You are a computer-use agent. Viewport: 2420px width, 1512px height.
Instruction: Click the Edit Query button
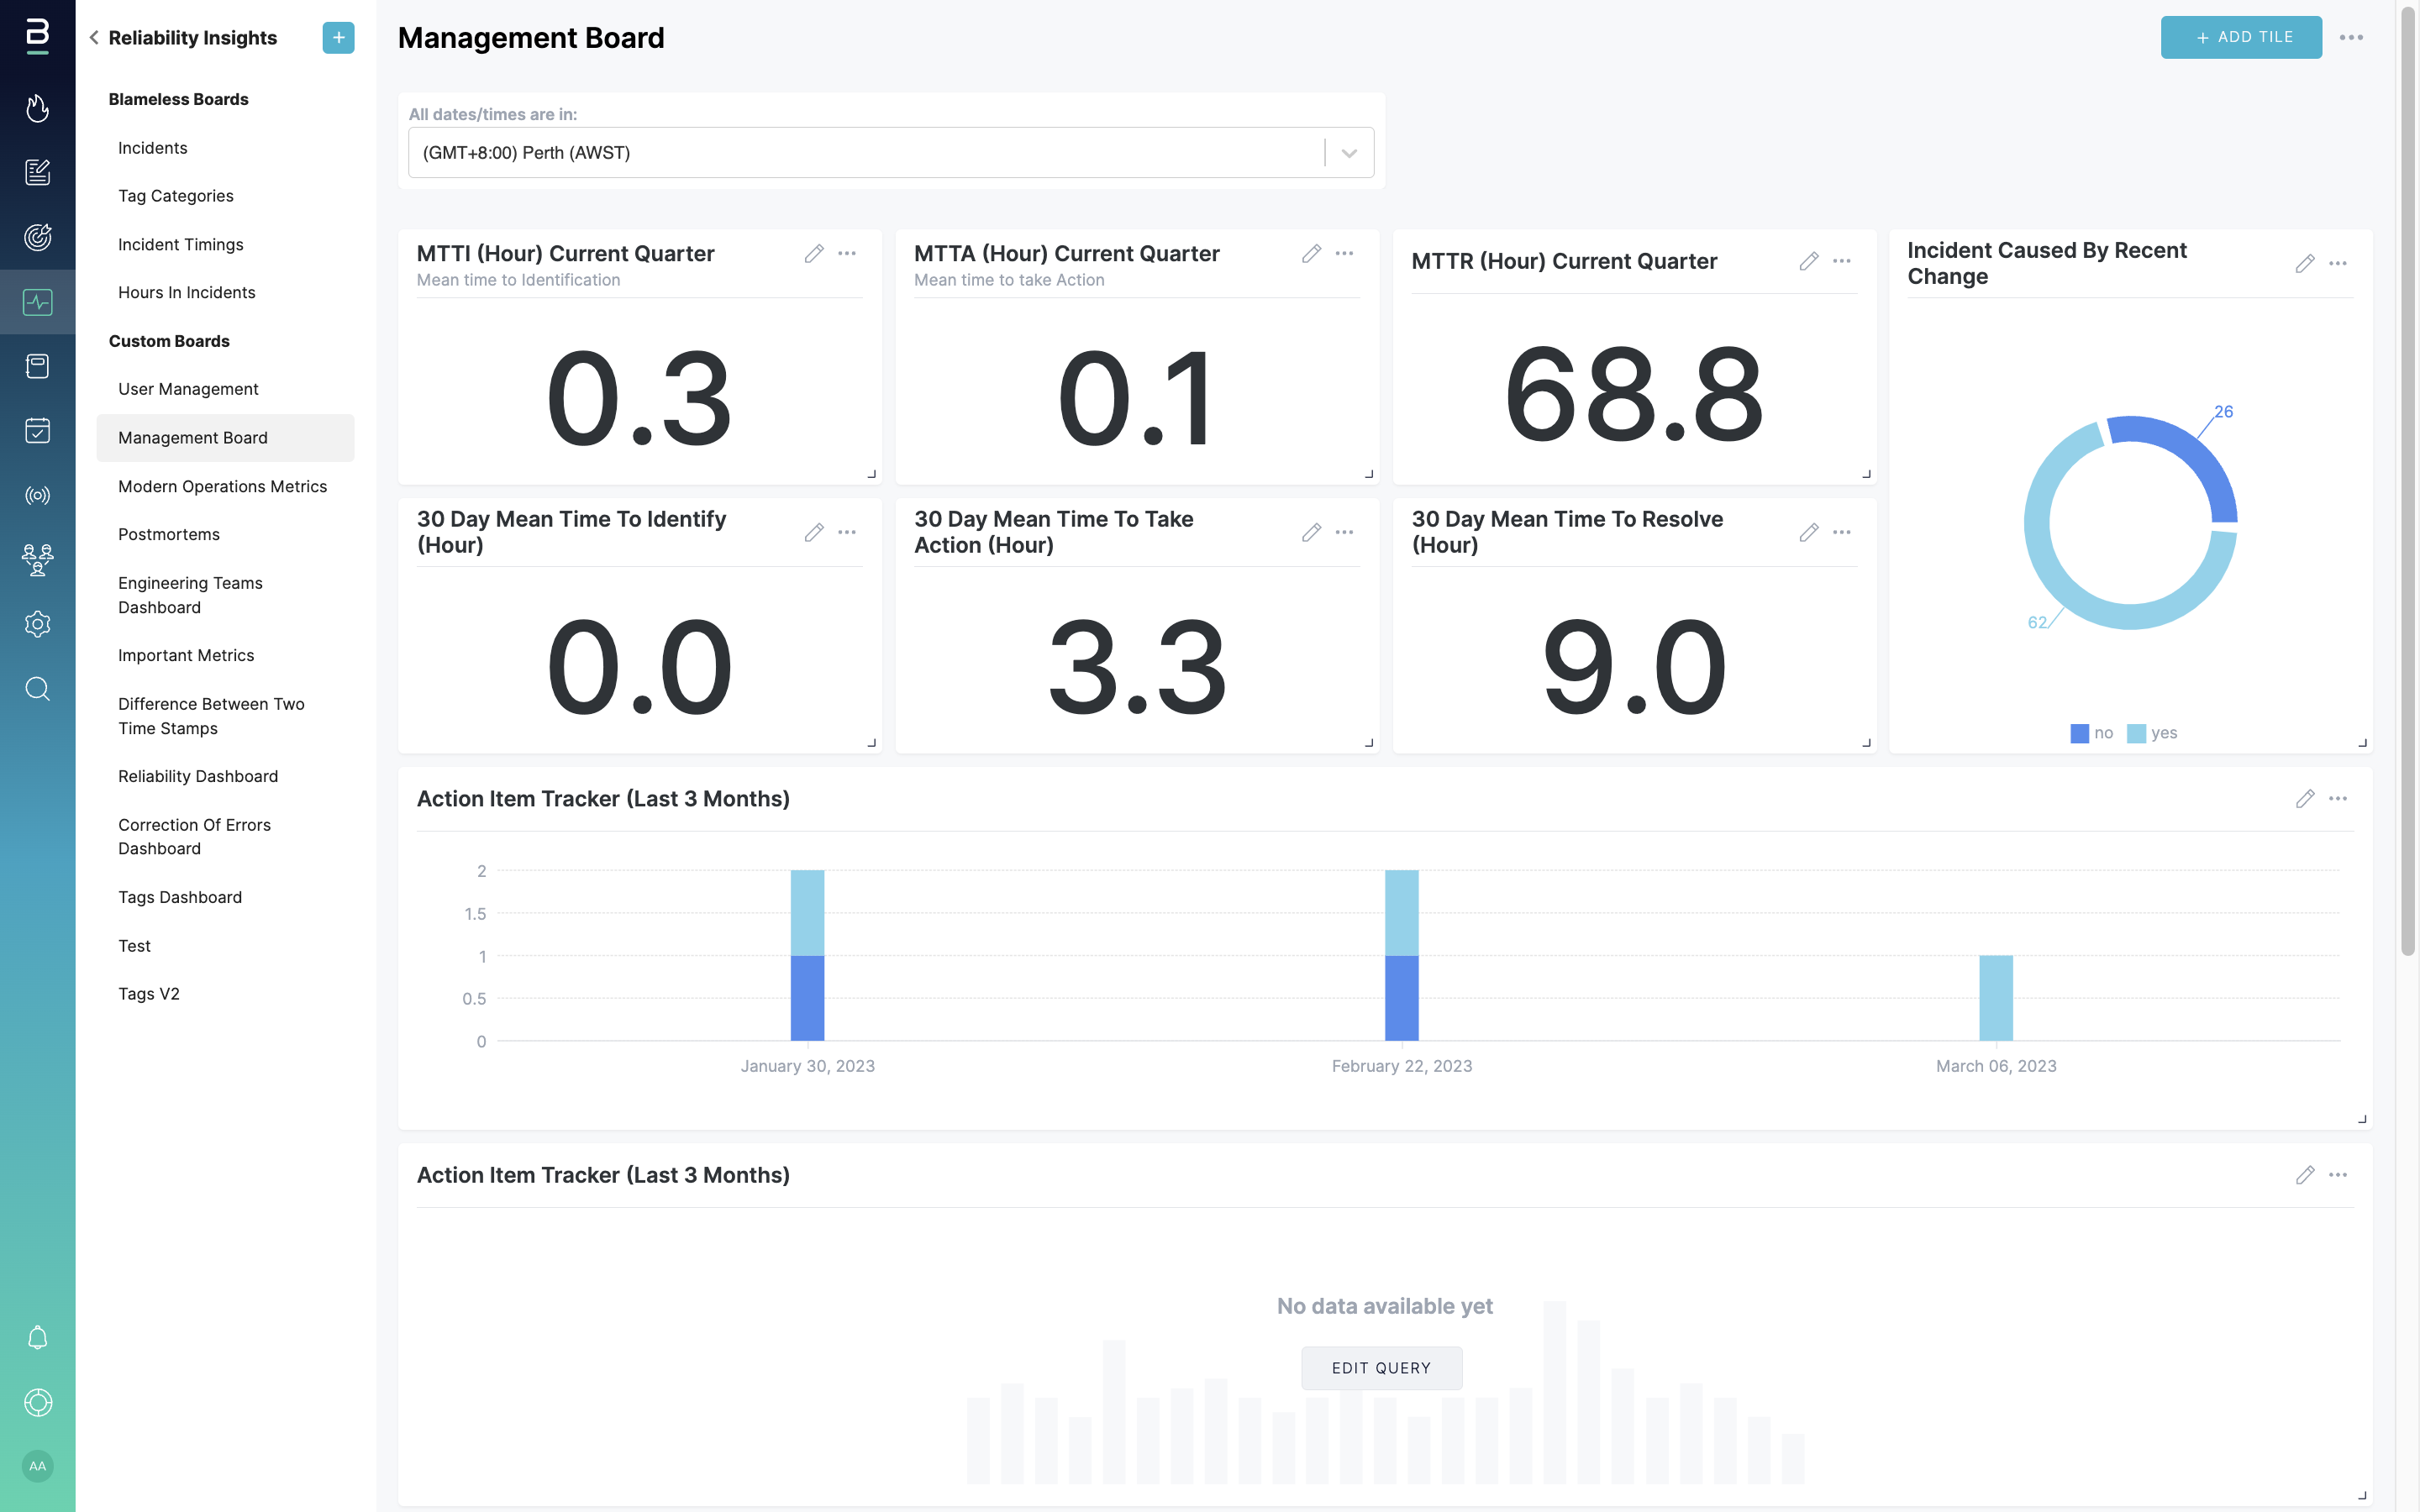pyautogui.click(x=1381, y=1368)
